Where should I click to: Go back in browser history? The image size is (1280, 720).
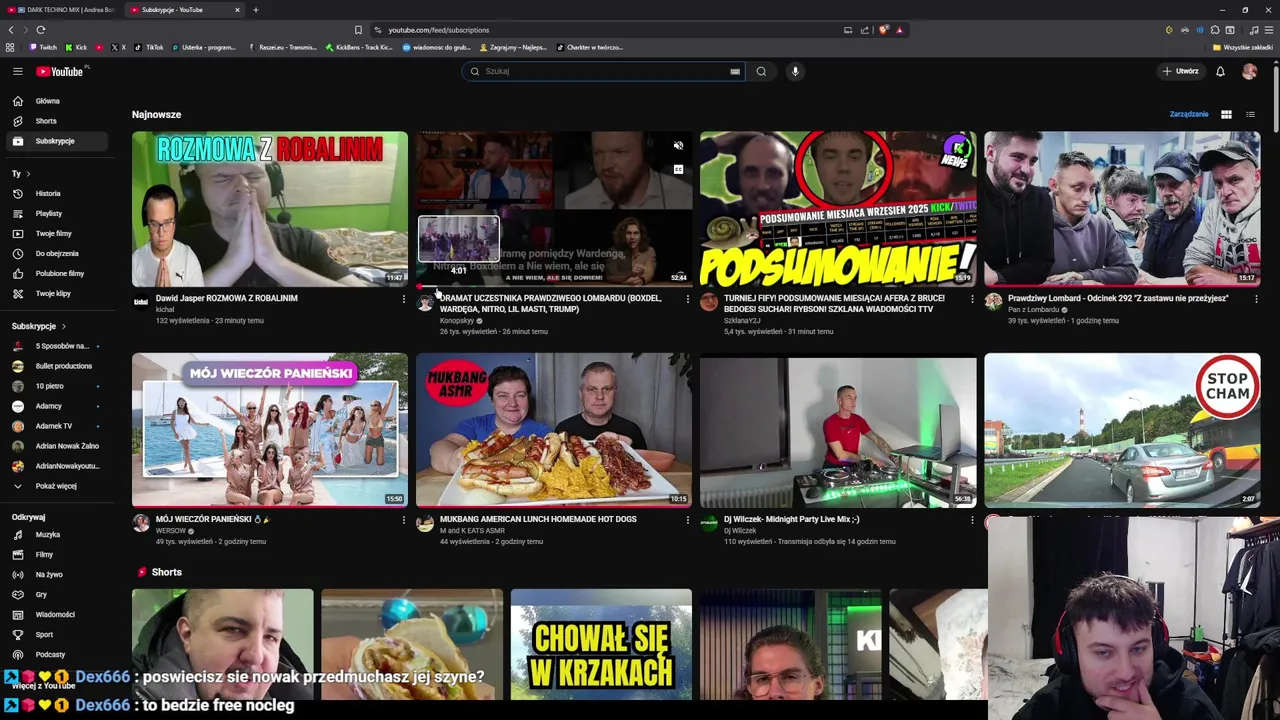point(11,30)
